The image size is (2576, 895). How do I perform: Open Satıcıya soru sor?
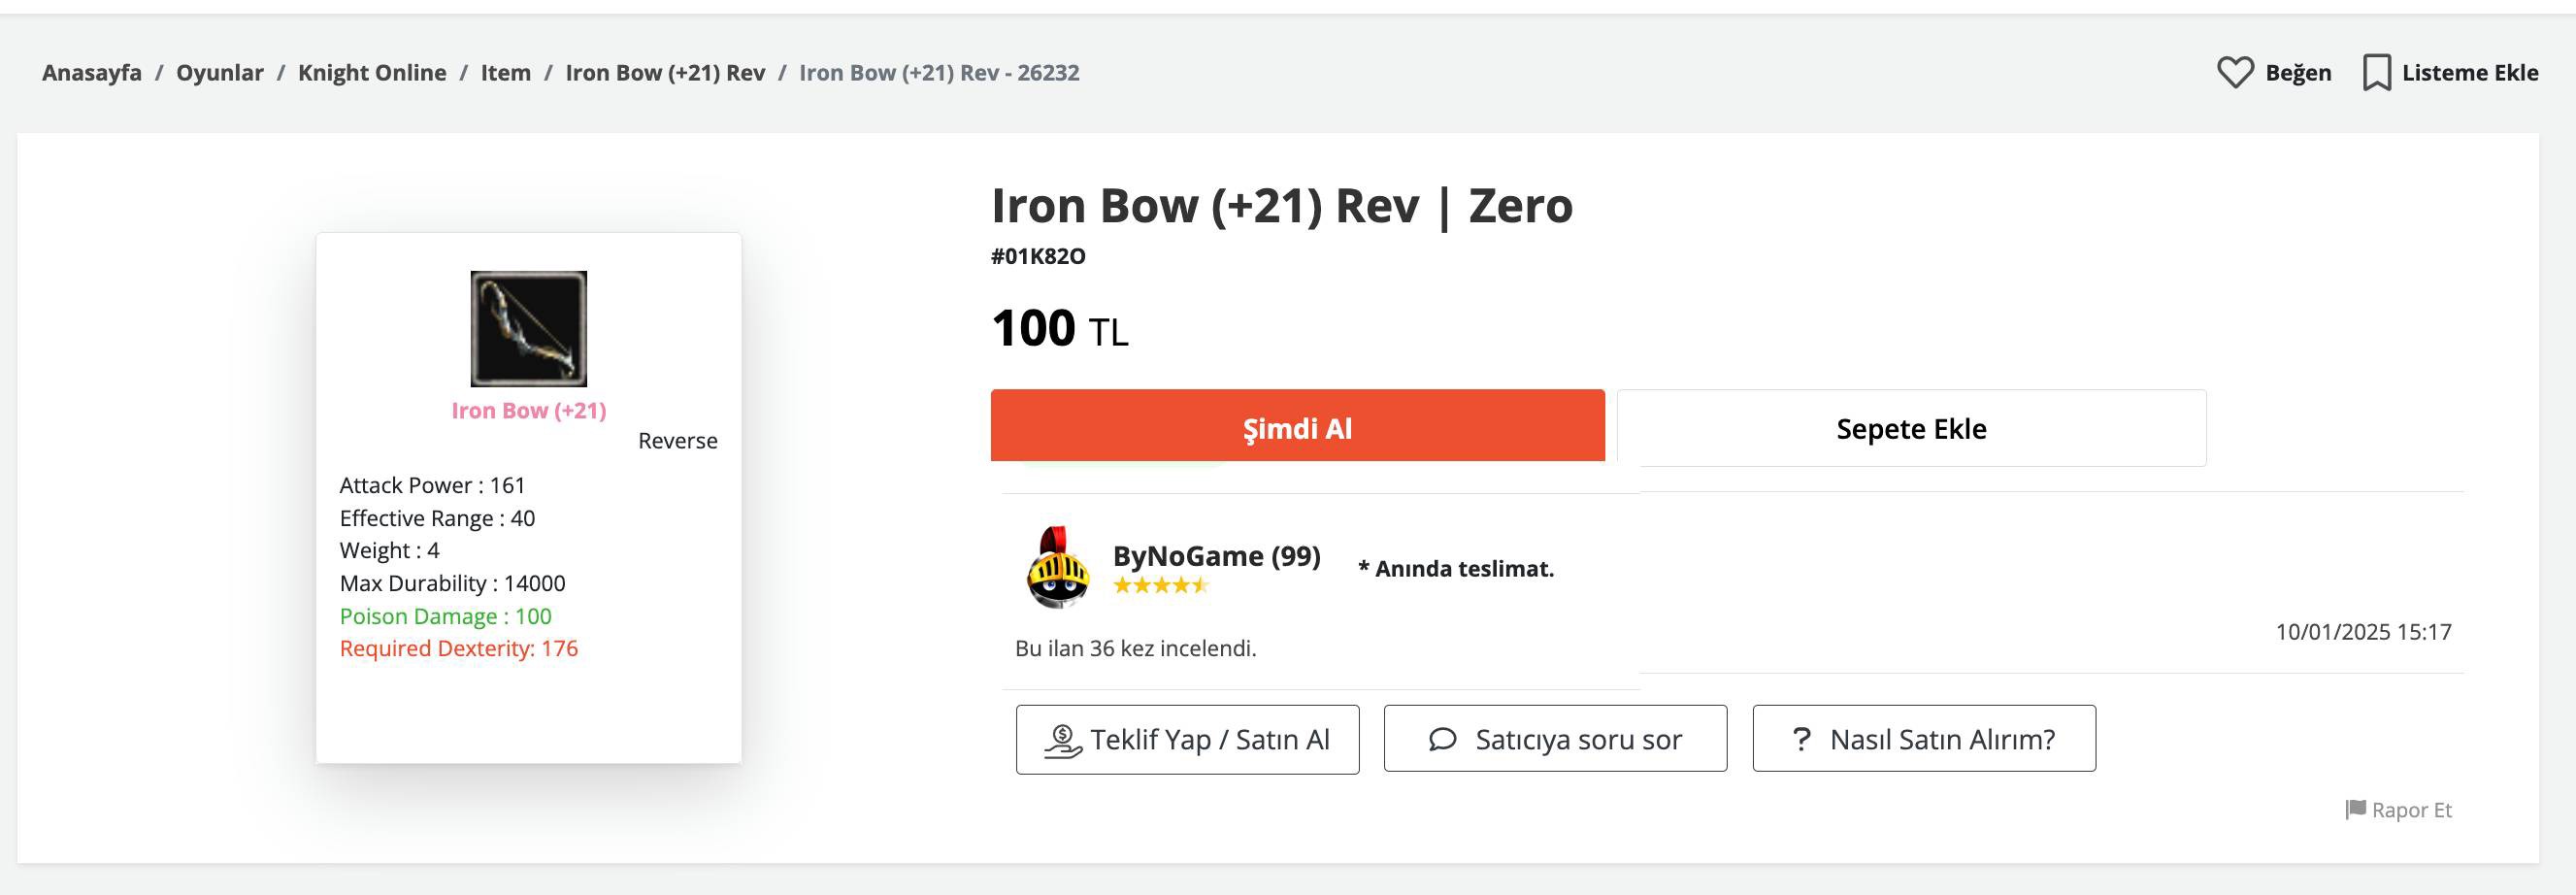point(1554,739)
